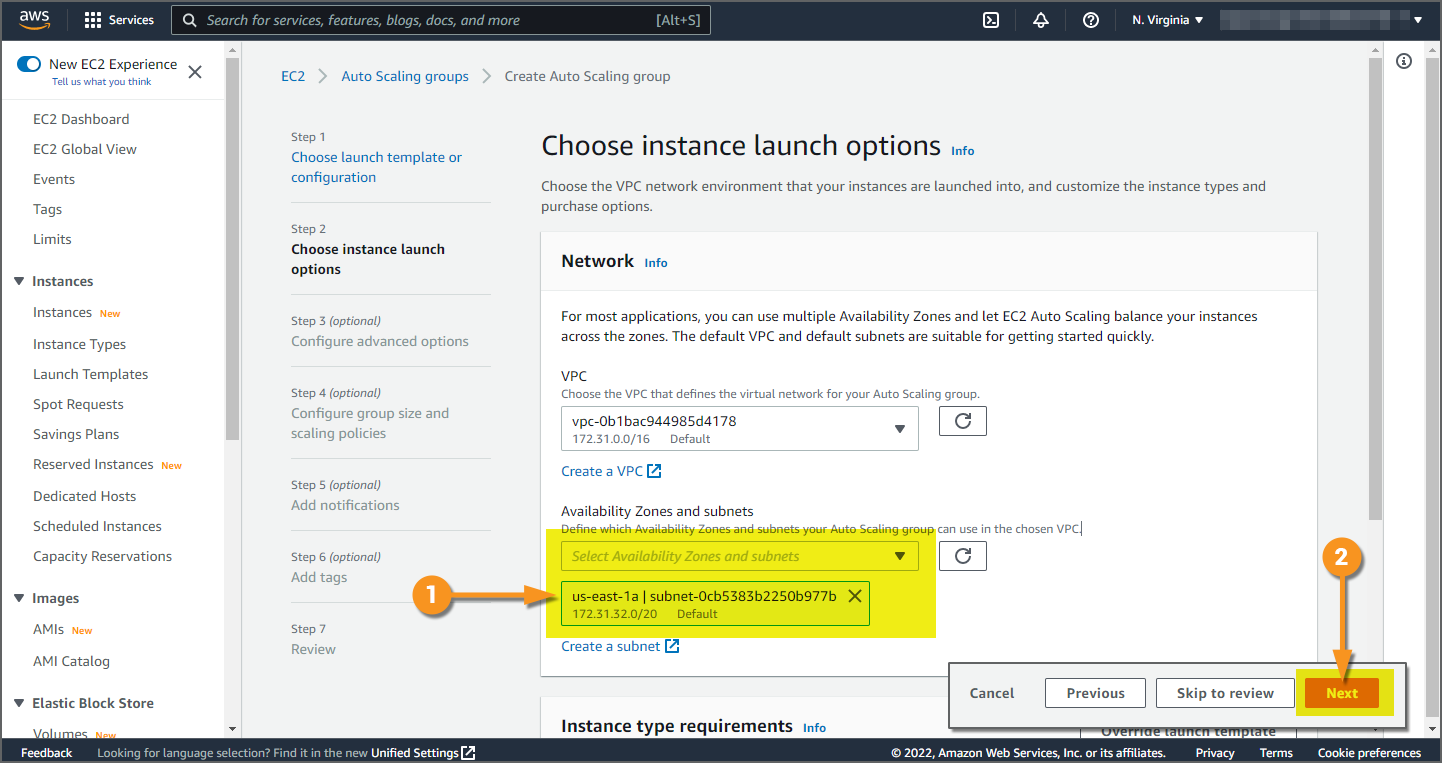Open EC2 Dashboard in sidebar
Screen dimensions: 1442x763
click(x=81, y=119)
